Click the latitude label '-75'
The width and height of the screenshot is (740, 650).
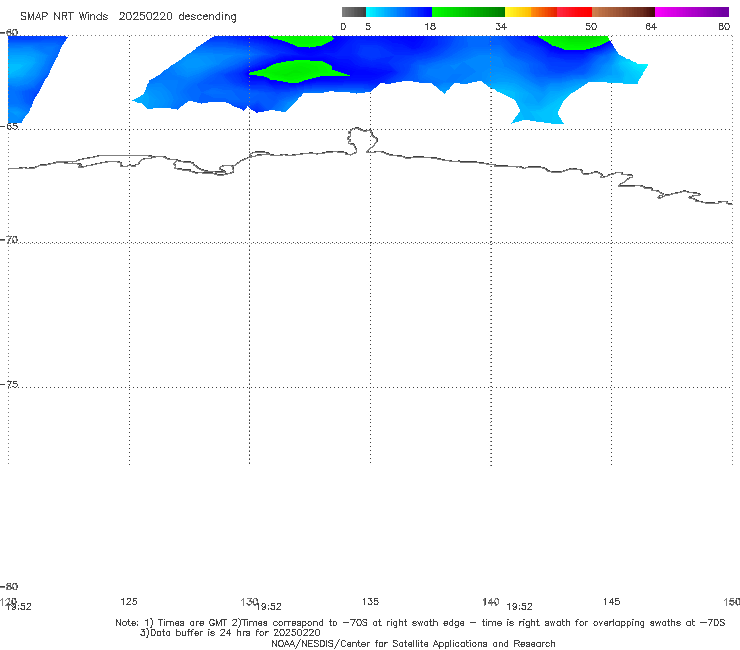coord(9,384)
